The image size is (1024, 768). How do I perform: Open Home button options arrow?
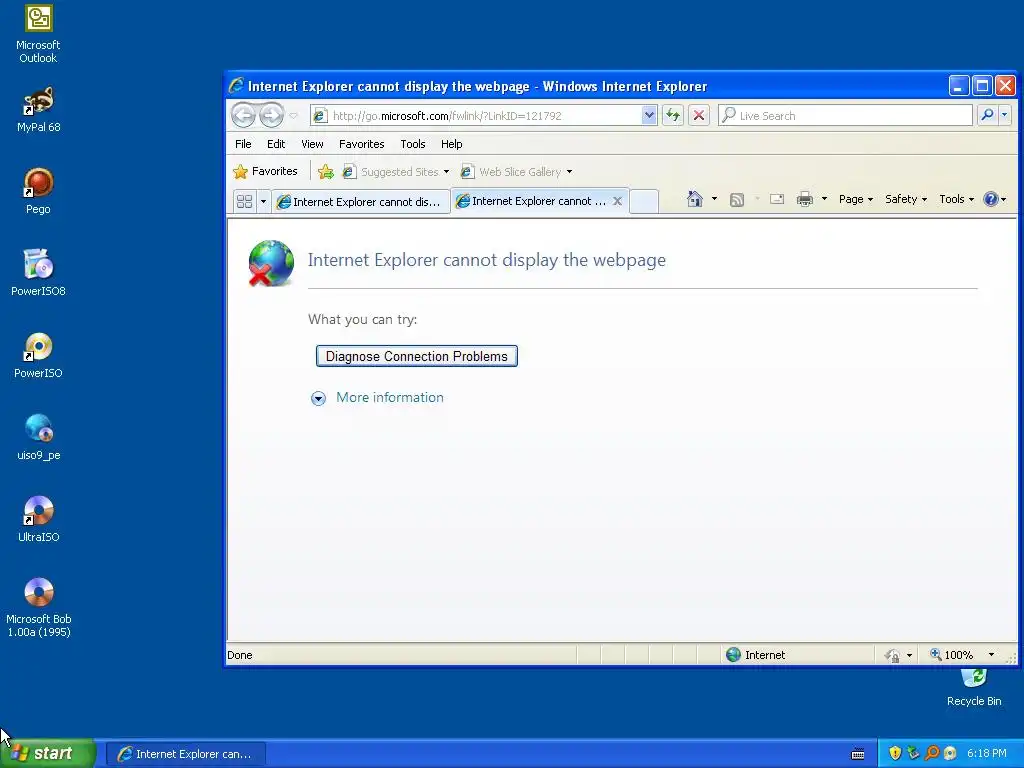[714, 199]
